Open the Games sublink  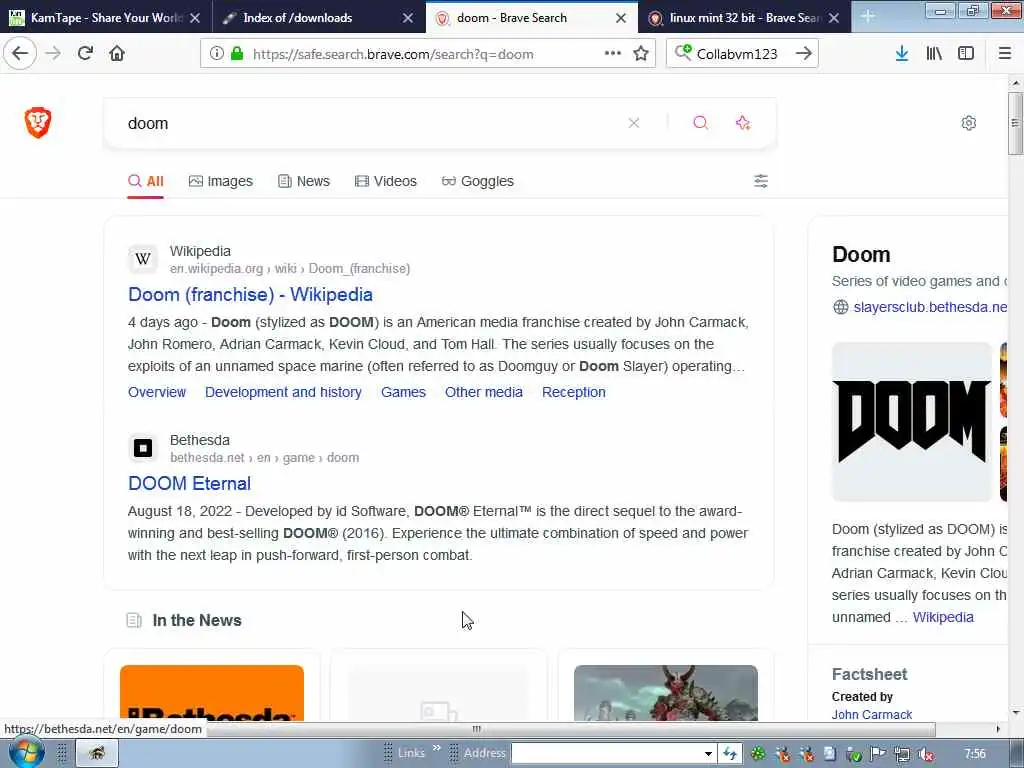pyautogui.click(x=403, y=392)
